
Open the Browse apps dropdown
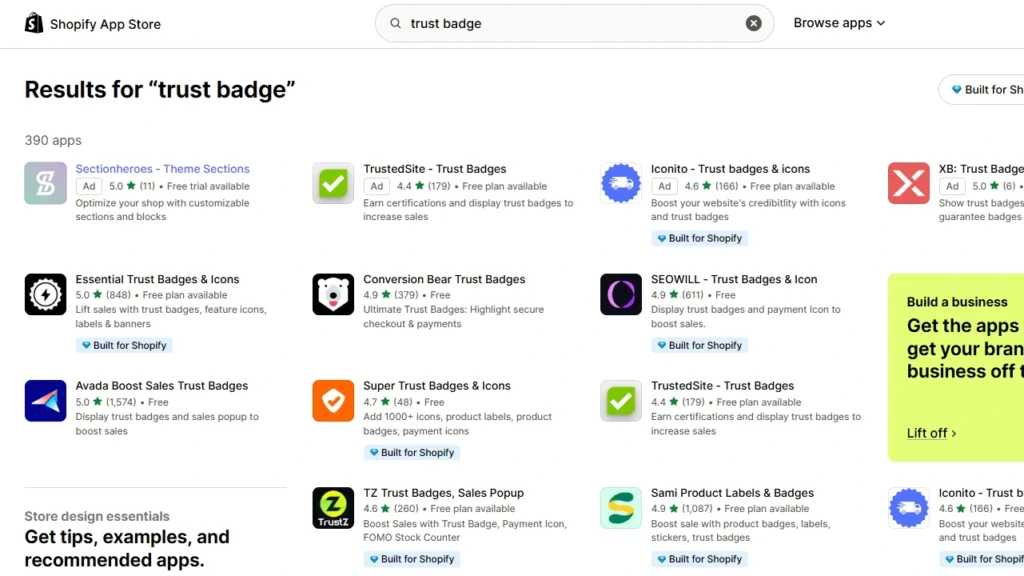click(x=838, y=22)
